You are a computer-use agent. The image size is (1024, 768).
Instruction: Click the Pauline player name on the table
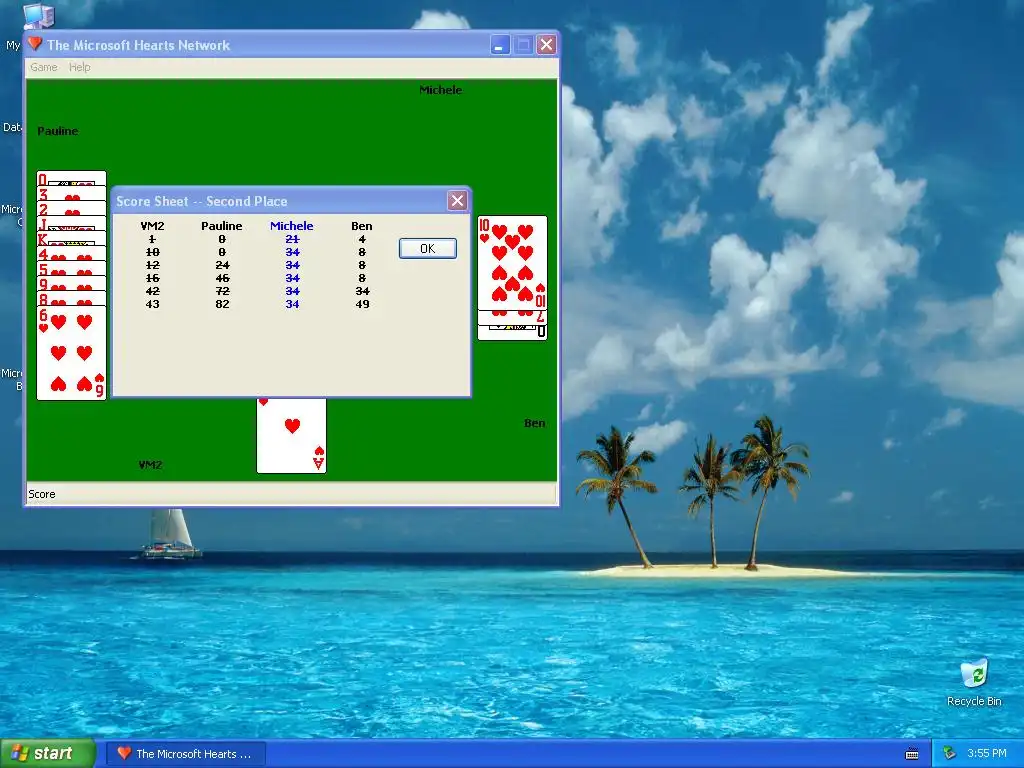click(57, 131)
